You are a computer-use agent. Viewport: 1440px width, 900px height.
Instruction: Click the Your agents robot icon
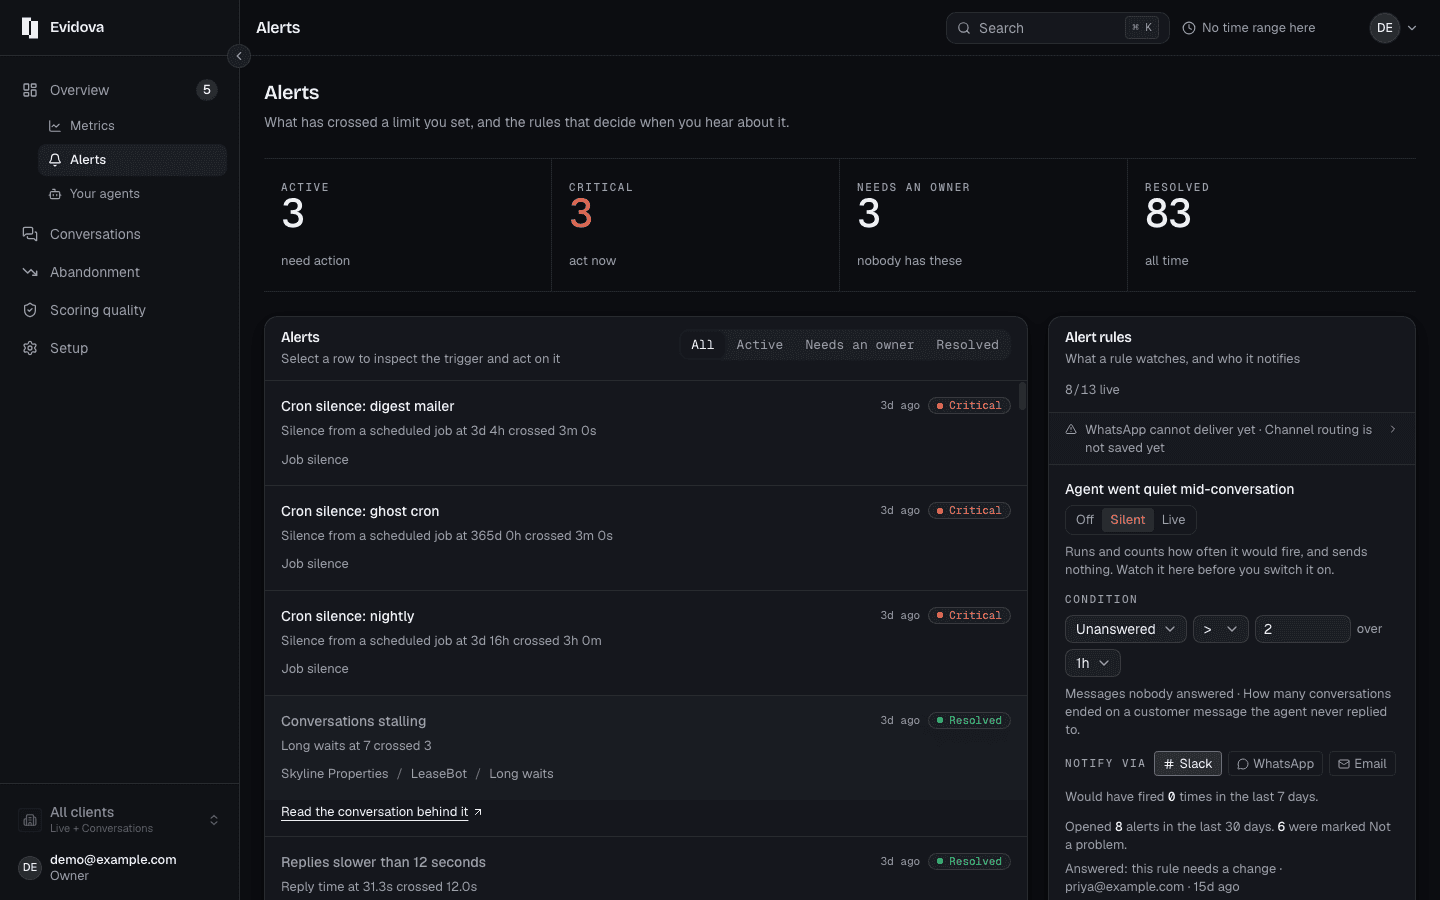[x=55, y=194]
